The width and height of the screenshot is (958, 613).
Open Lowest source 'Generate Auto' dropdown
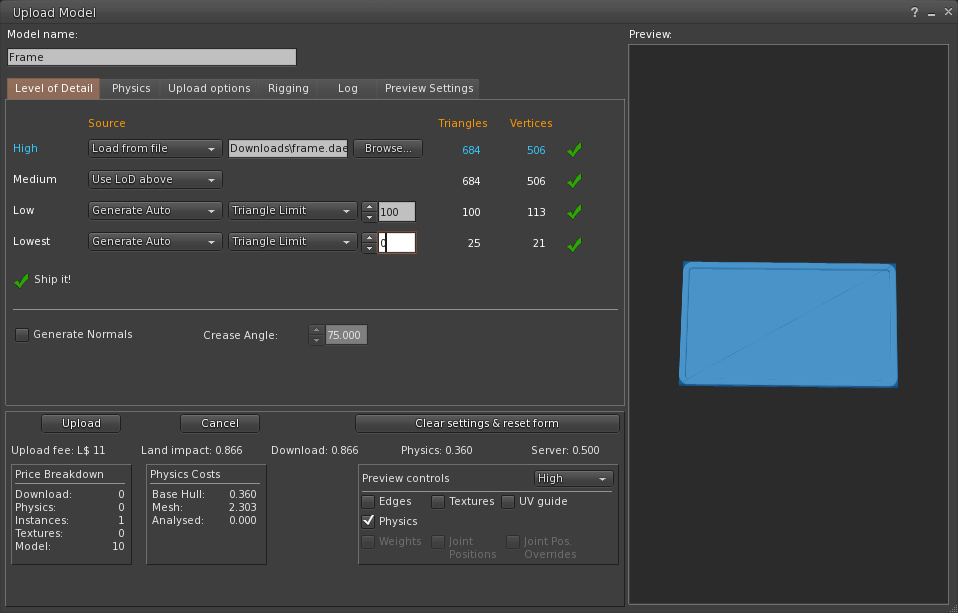point(155,242)
